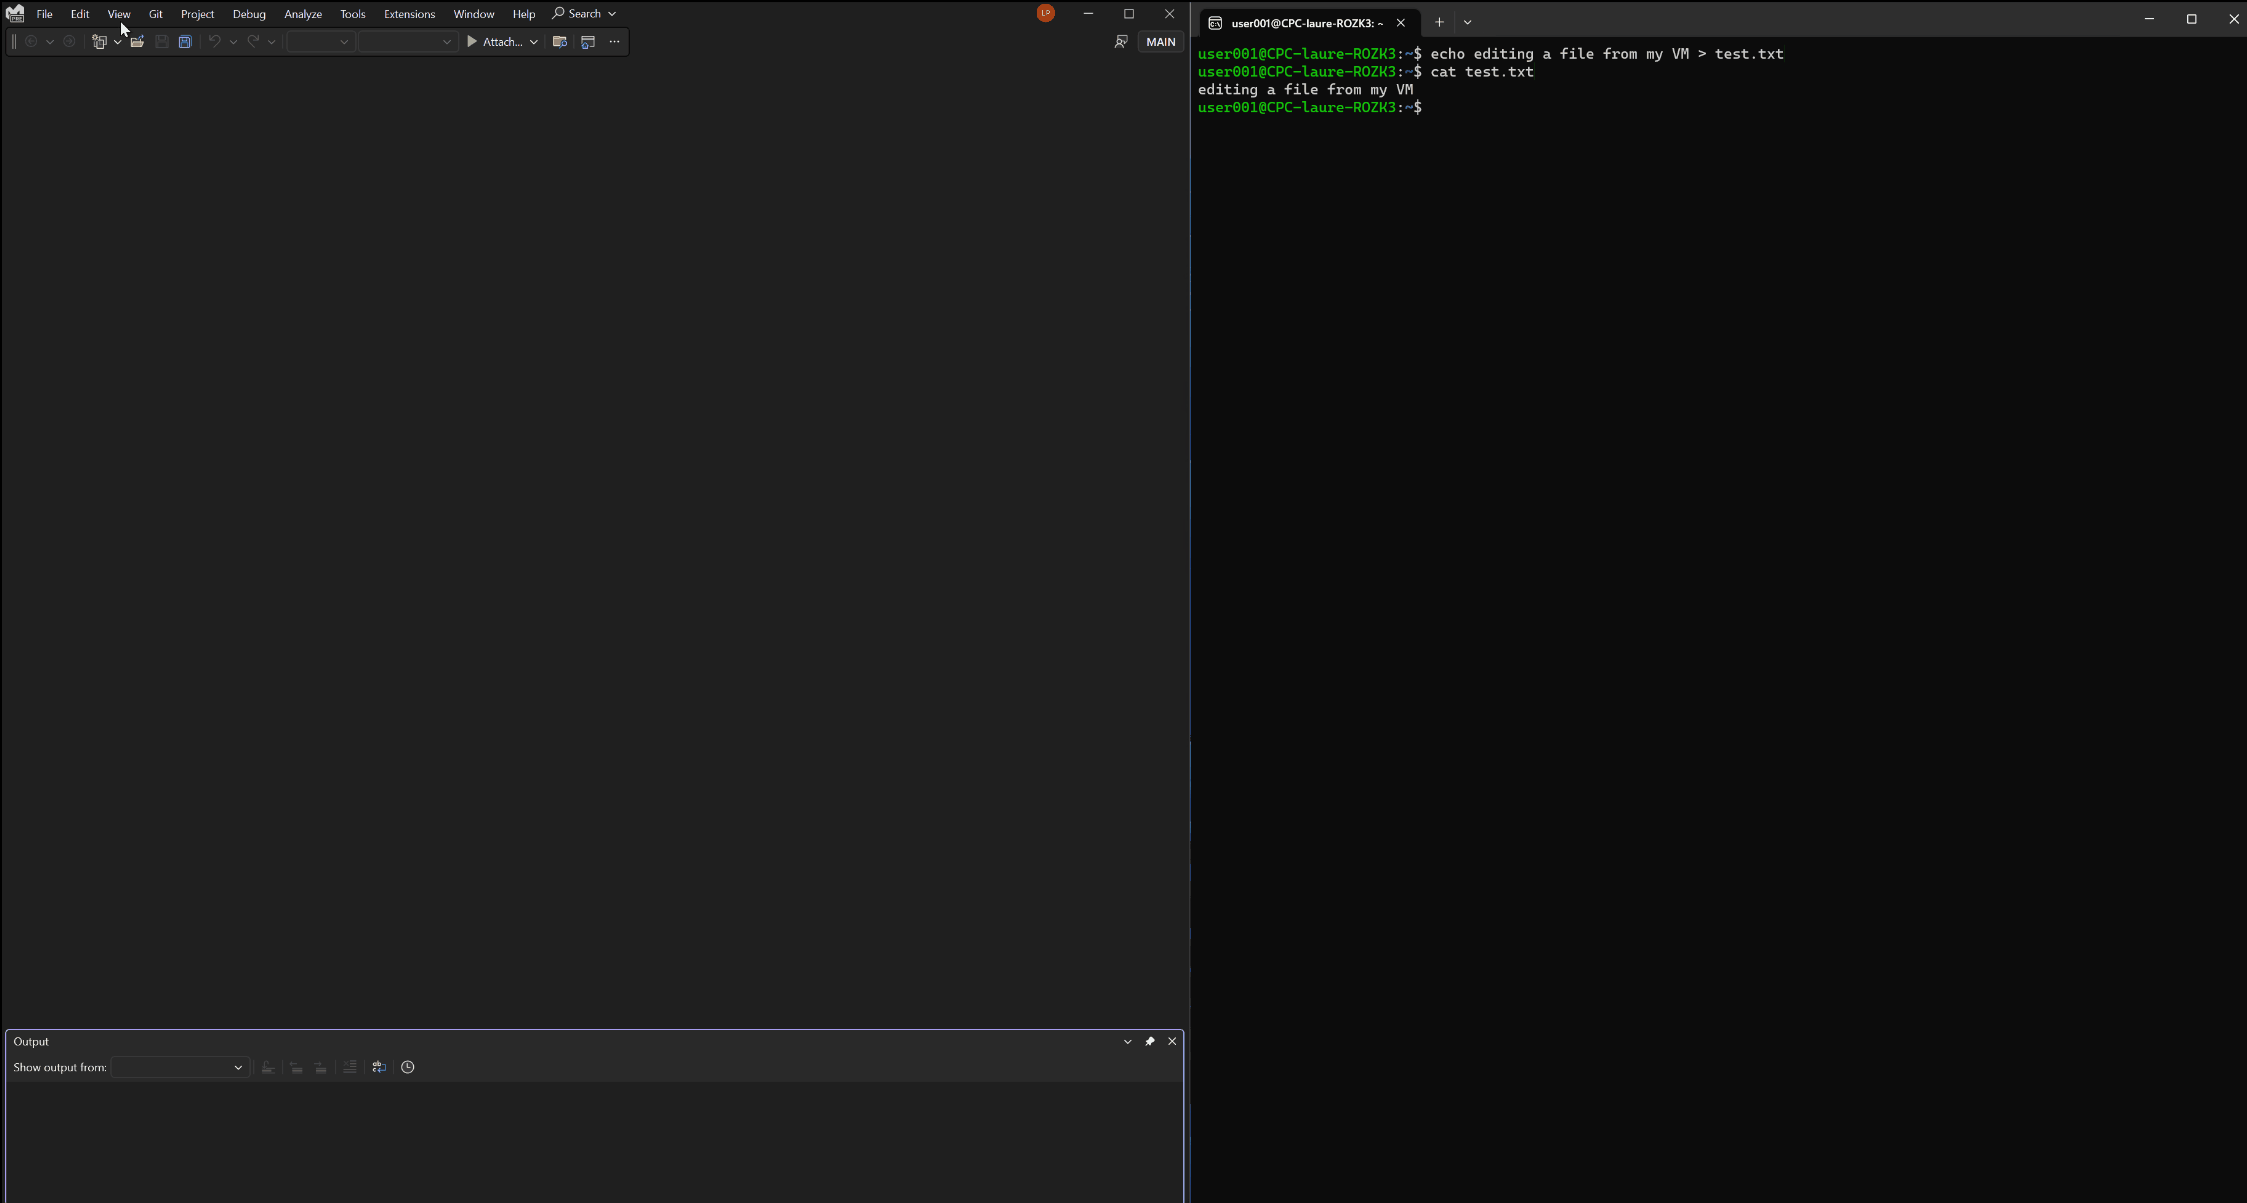Select the MAIN configuration label
The width and height of the screenshot is (2247, 1203).
tap(1159, 40)
